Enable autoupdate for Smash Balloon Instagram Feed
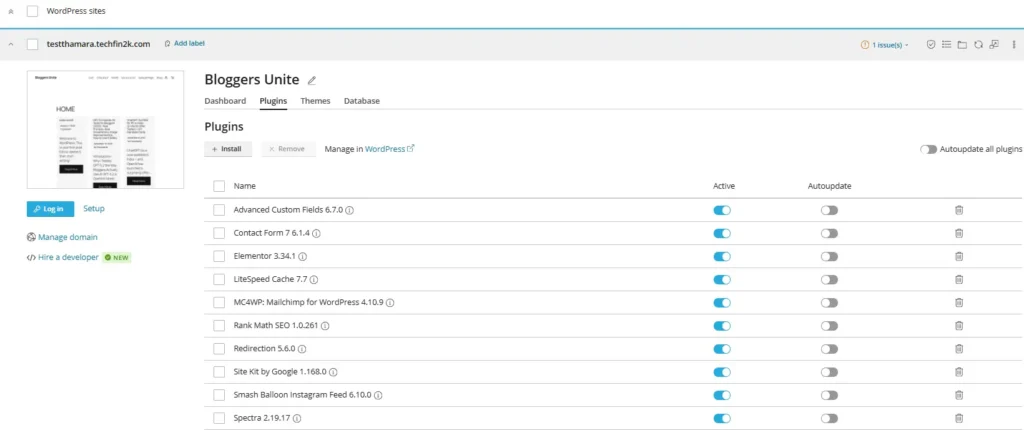This screenshot has width=1024, height=430. tap(829, 395)
